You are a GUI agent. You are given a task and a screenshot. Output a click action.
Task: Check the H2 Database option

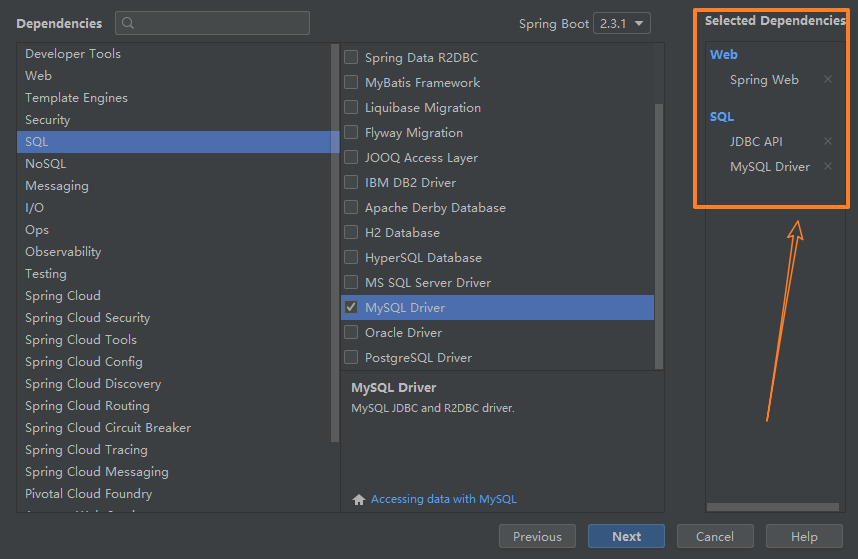click(351, 232)
